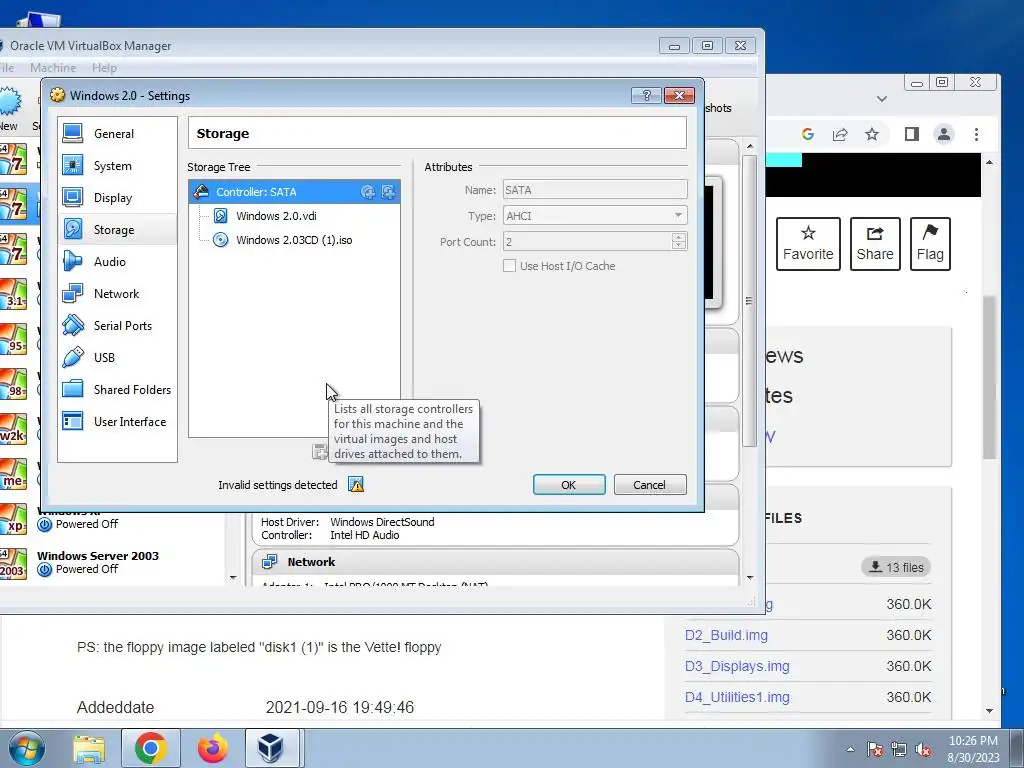Image resolution: width=1024 pixels, height=768 pixels.
Task: Select the Windows XP VM icon
Action: tap(13, 519)
